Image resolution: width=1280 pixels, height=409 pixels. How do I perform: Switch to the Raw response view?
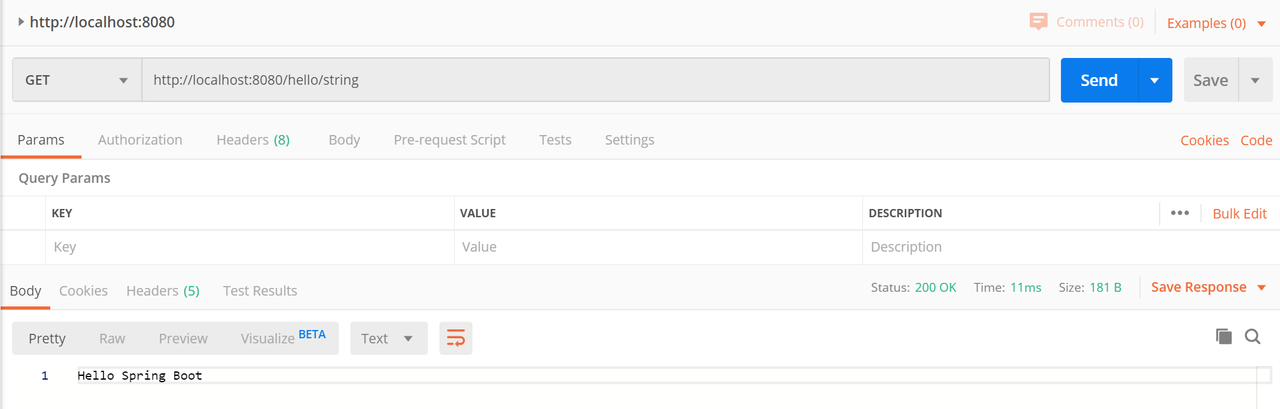[111, 338]
